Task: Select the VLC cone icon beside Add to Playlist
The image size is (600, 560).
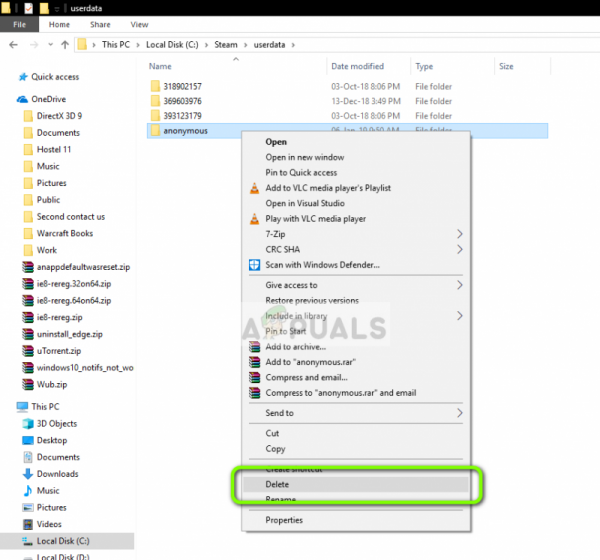Action: pyautogui.click(x=254, y=188)
